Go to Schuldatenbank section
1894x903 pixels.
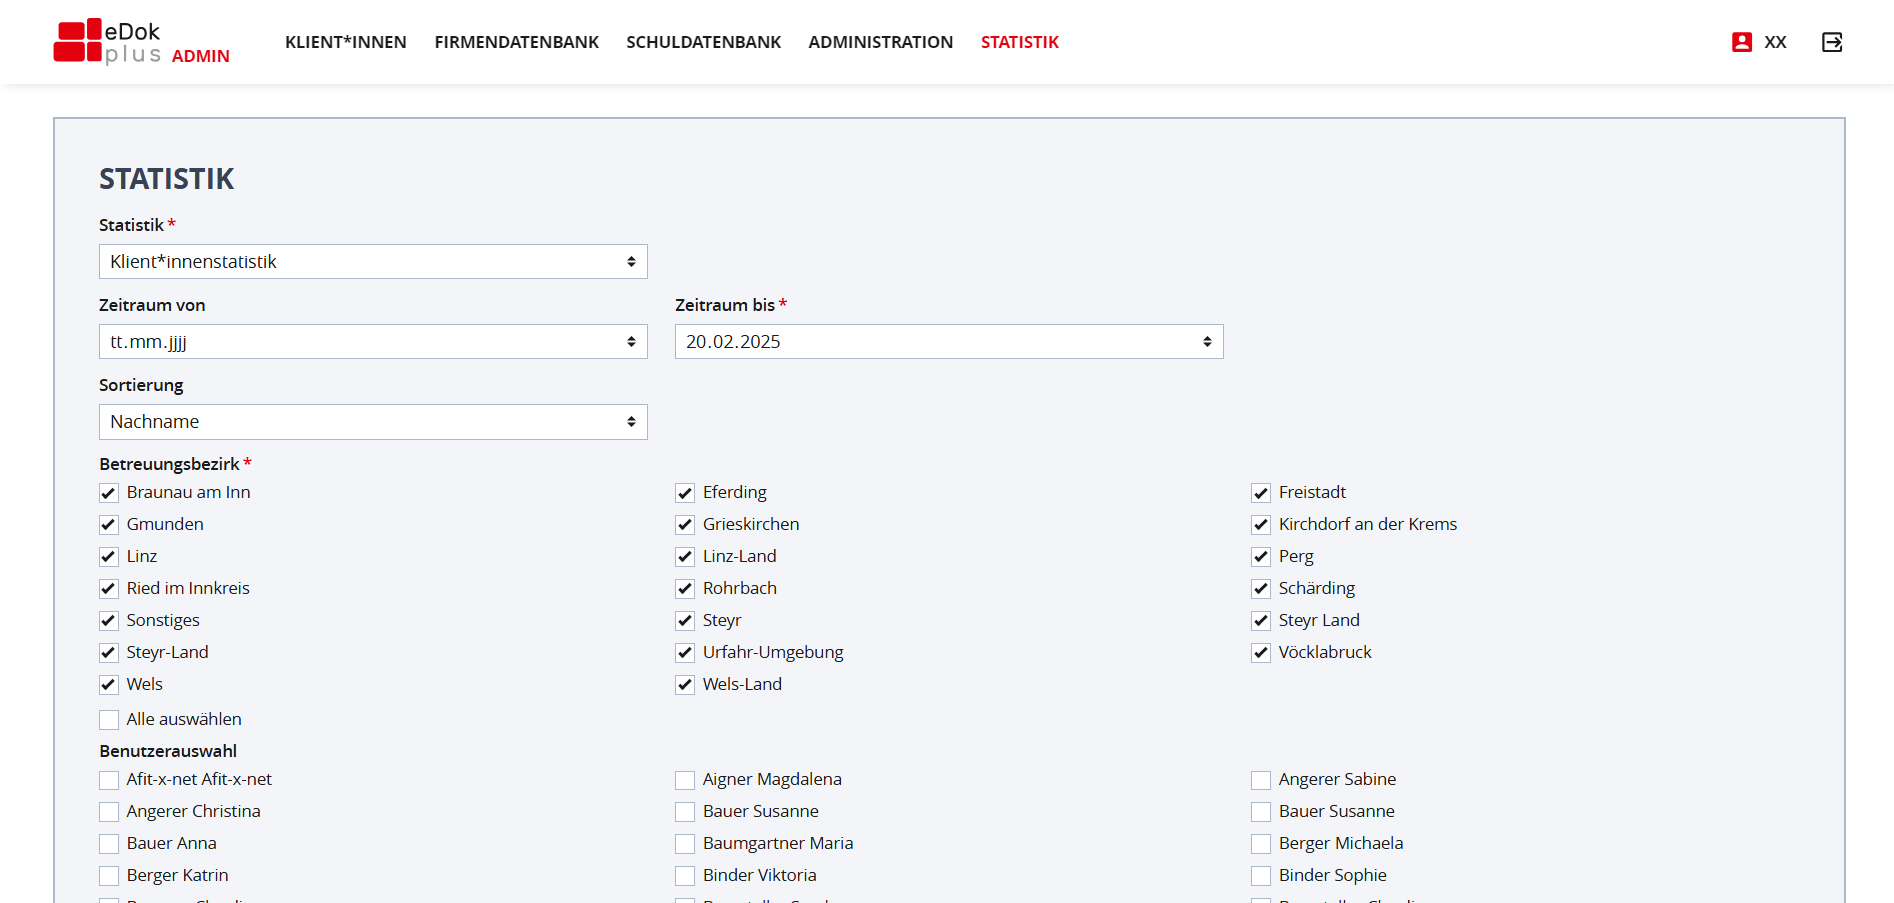(x=703, y=42)
